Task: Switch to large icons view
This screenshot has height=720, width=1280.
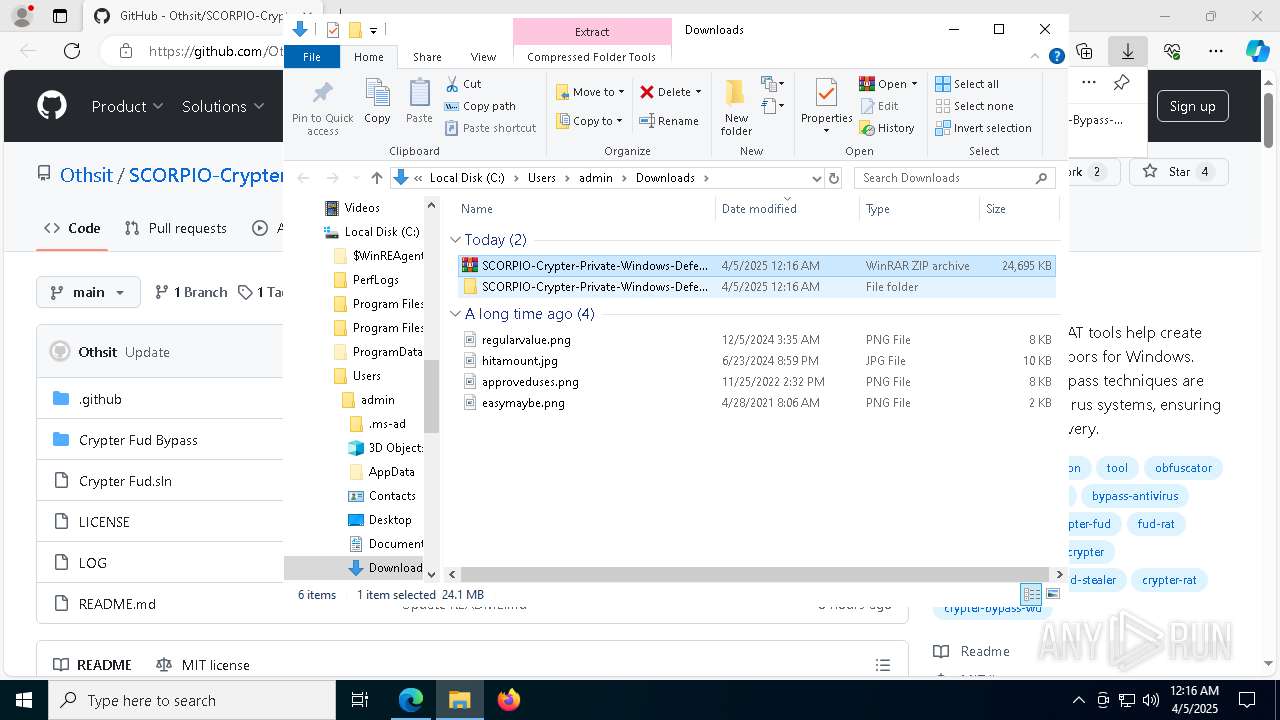Action: [1052, 594]
